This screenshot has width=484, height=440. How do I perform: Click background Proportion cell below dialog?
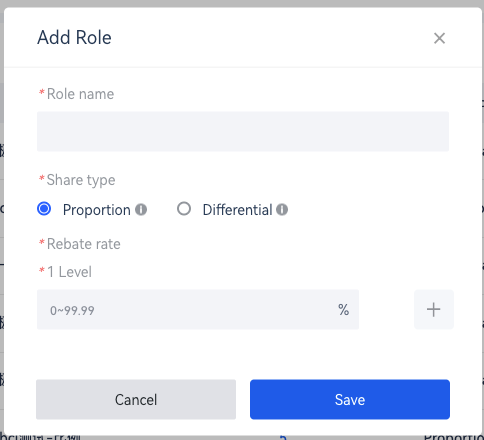[453, 436]
